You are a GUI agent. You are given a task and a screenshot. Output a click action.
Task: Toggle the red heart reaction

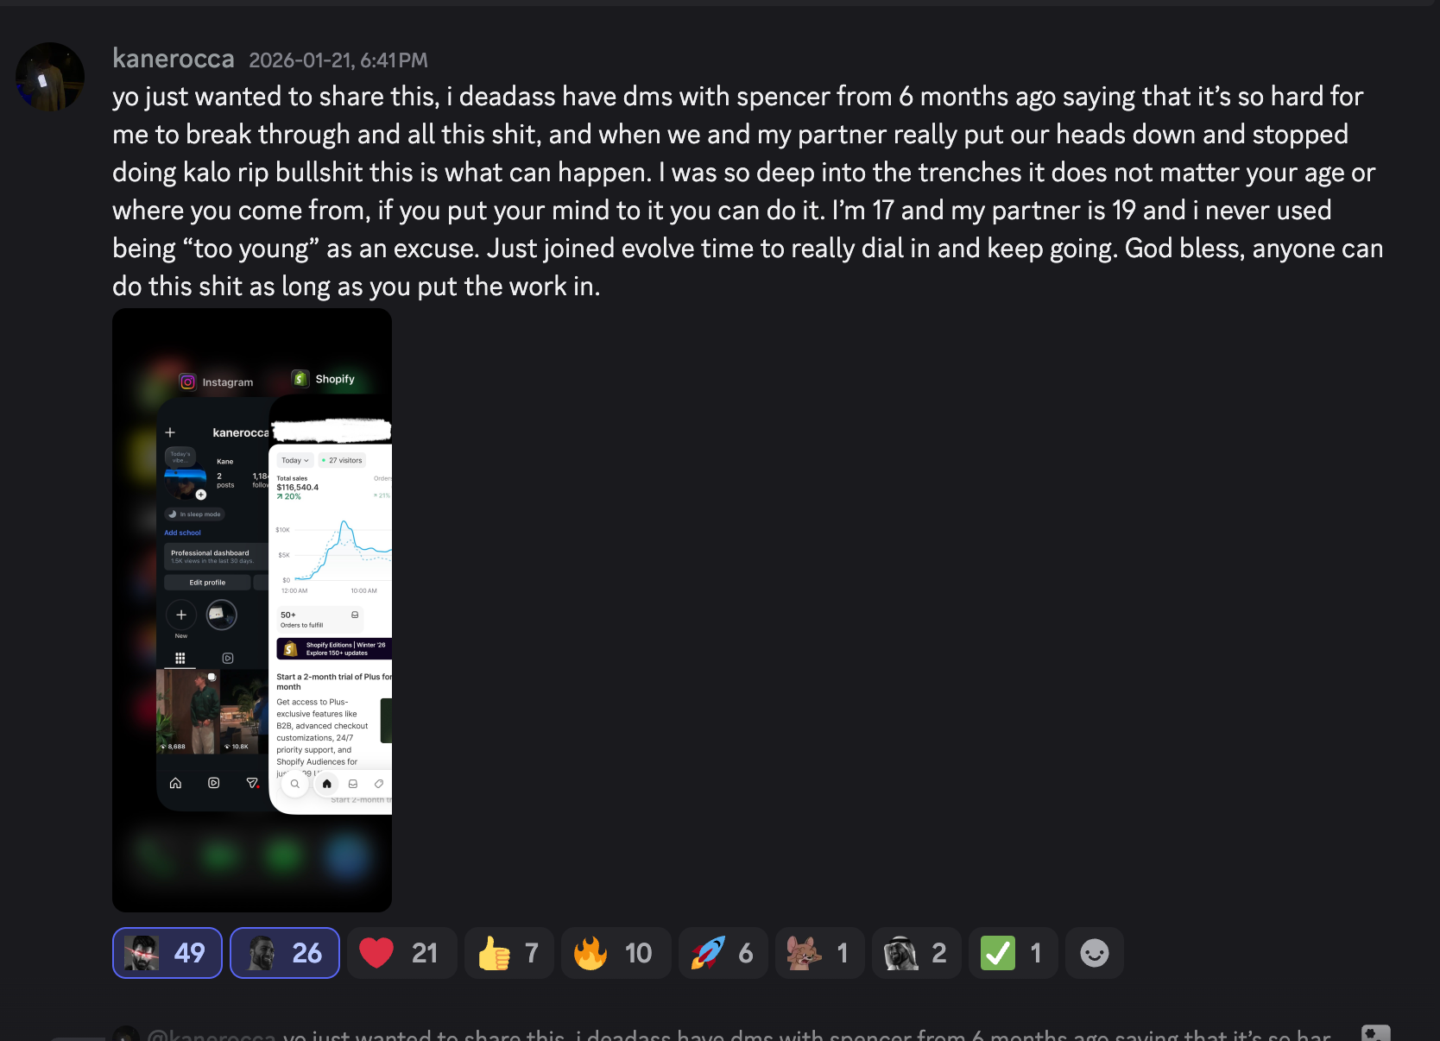(402, 953)
